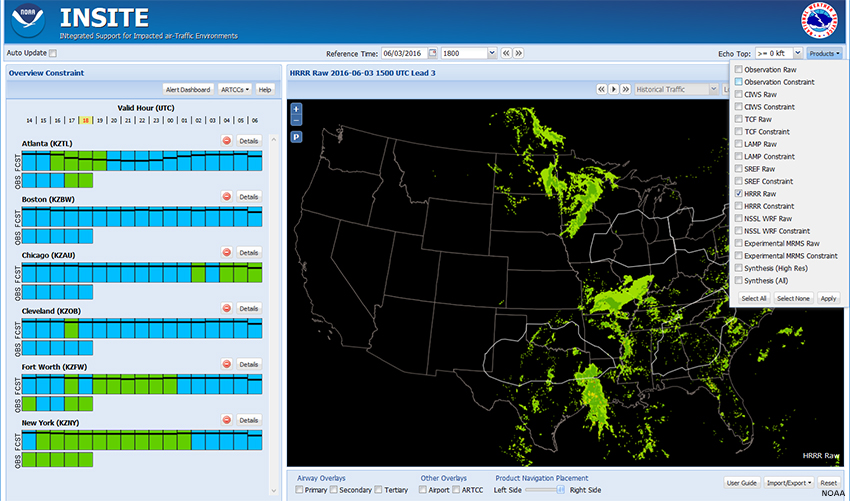Zoom in on the map
Screen dimensions: 850x501
[x=296, y=108]
